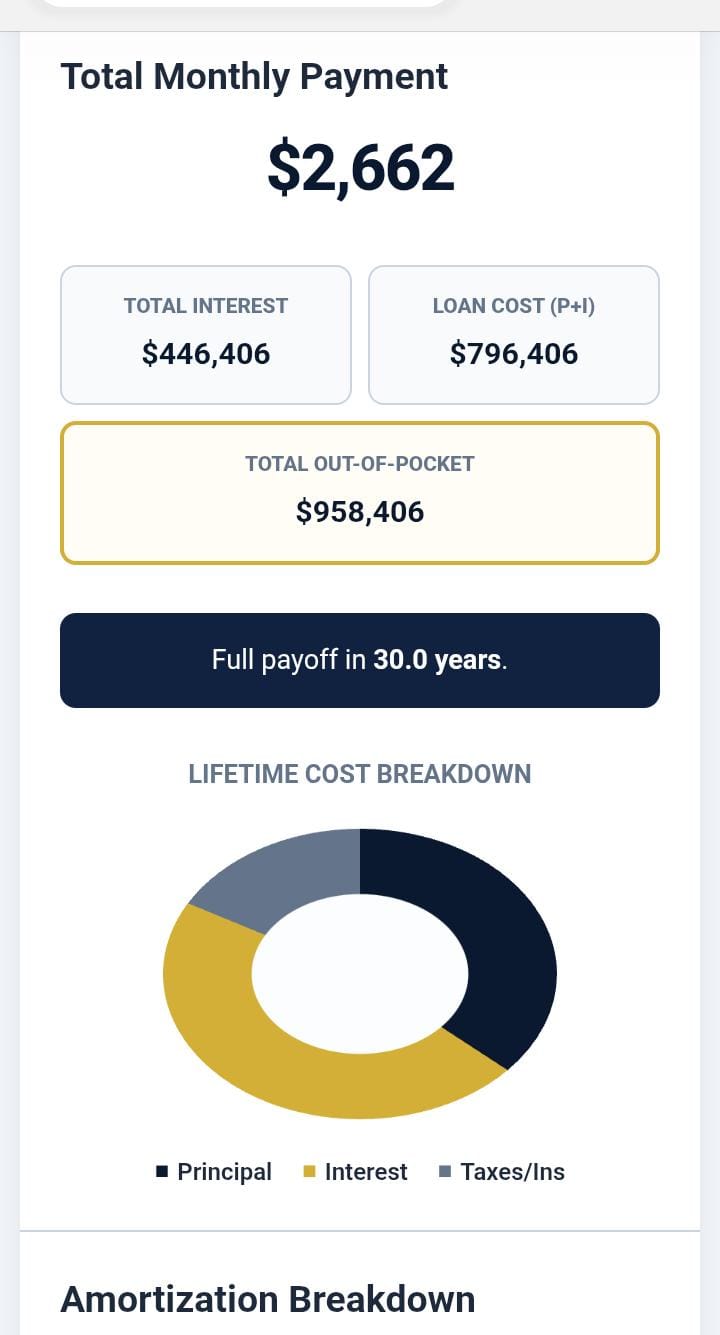720x1335 pixels.
Task: Click the $958,406 out-of-pocket value
Action: click(360, 512)
